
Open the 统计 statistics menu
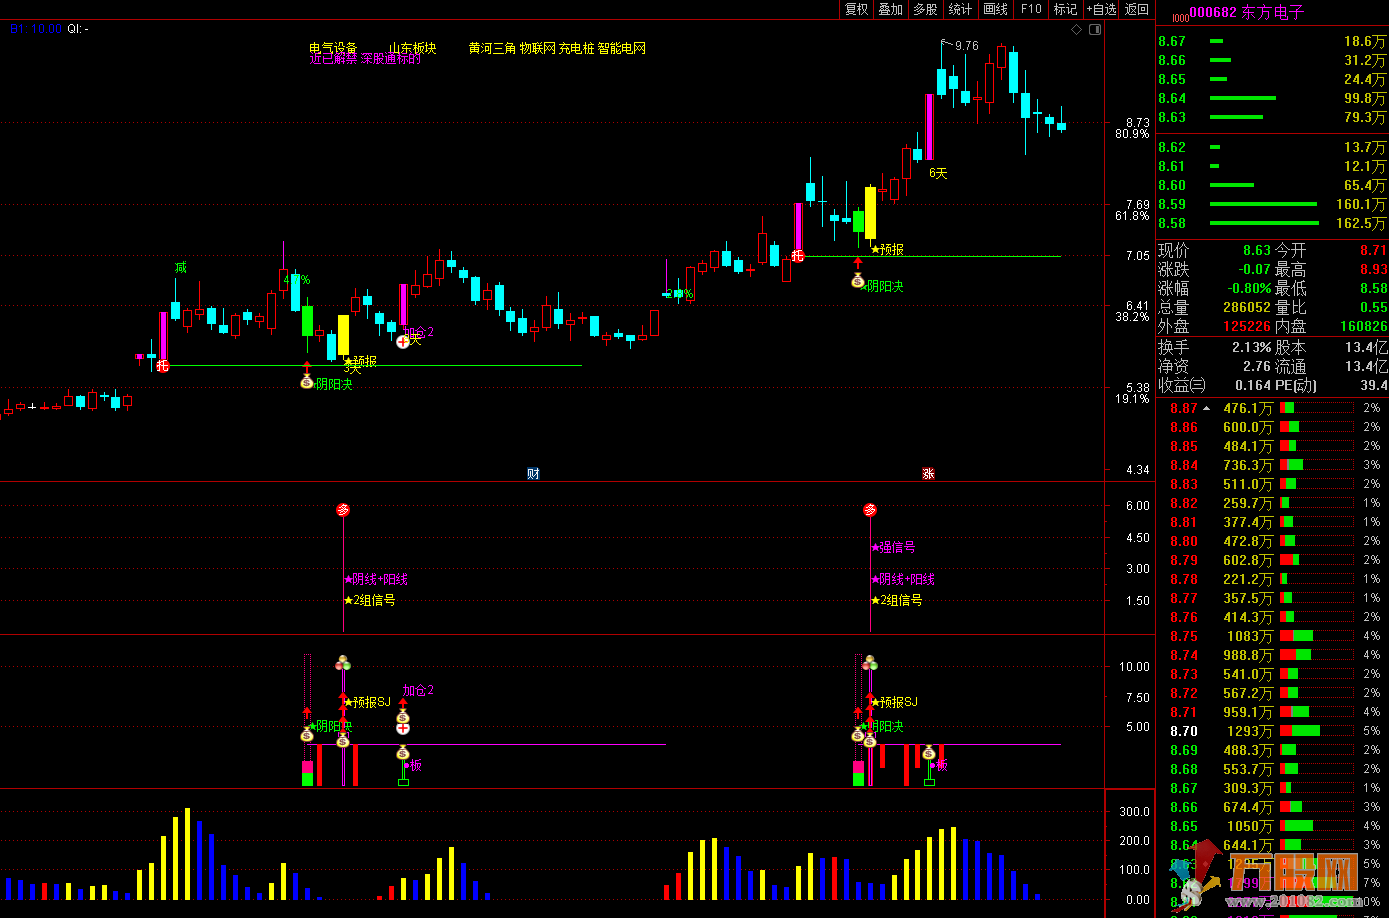(x=960, y=9)
